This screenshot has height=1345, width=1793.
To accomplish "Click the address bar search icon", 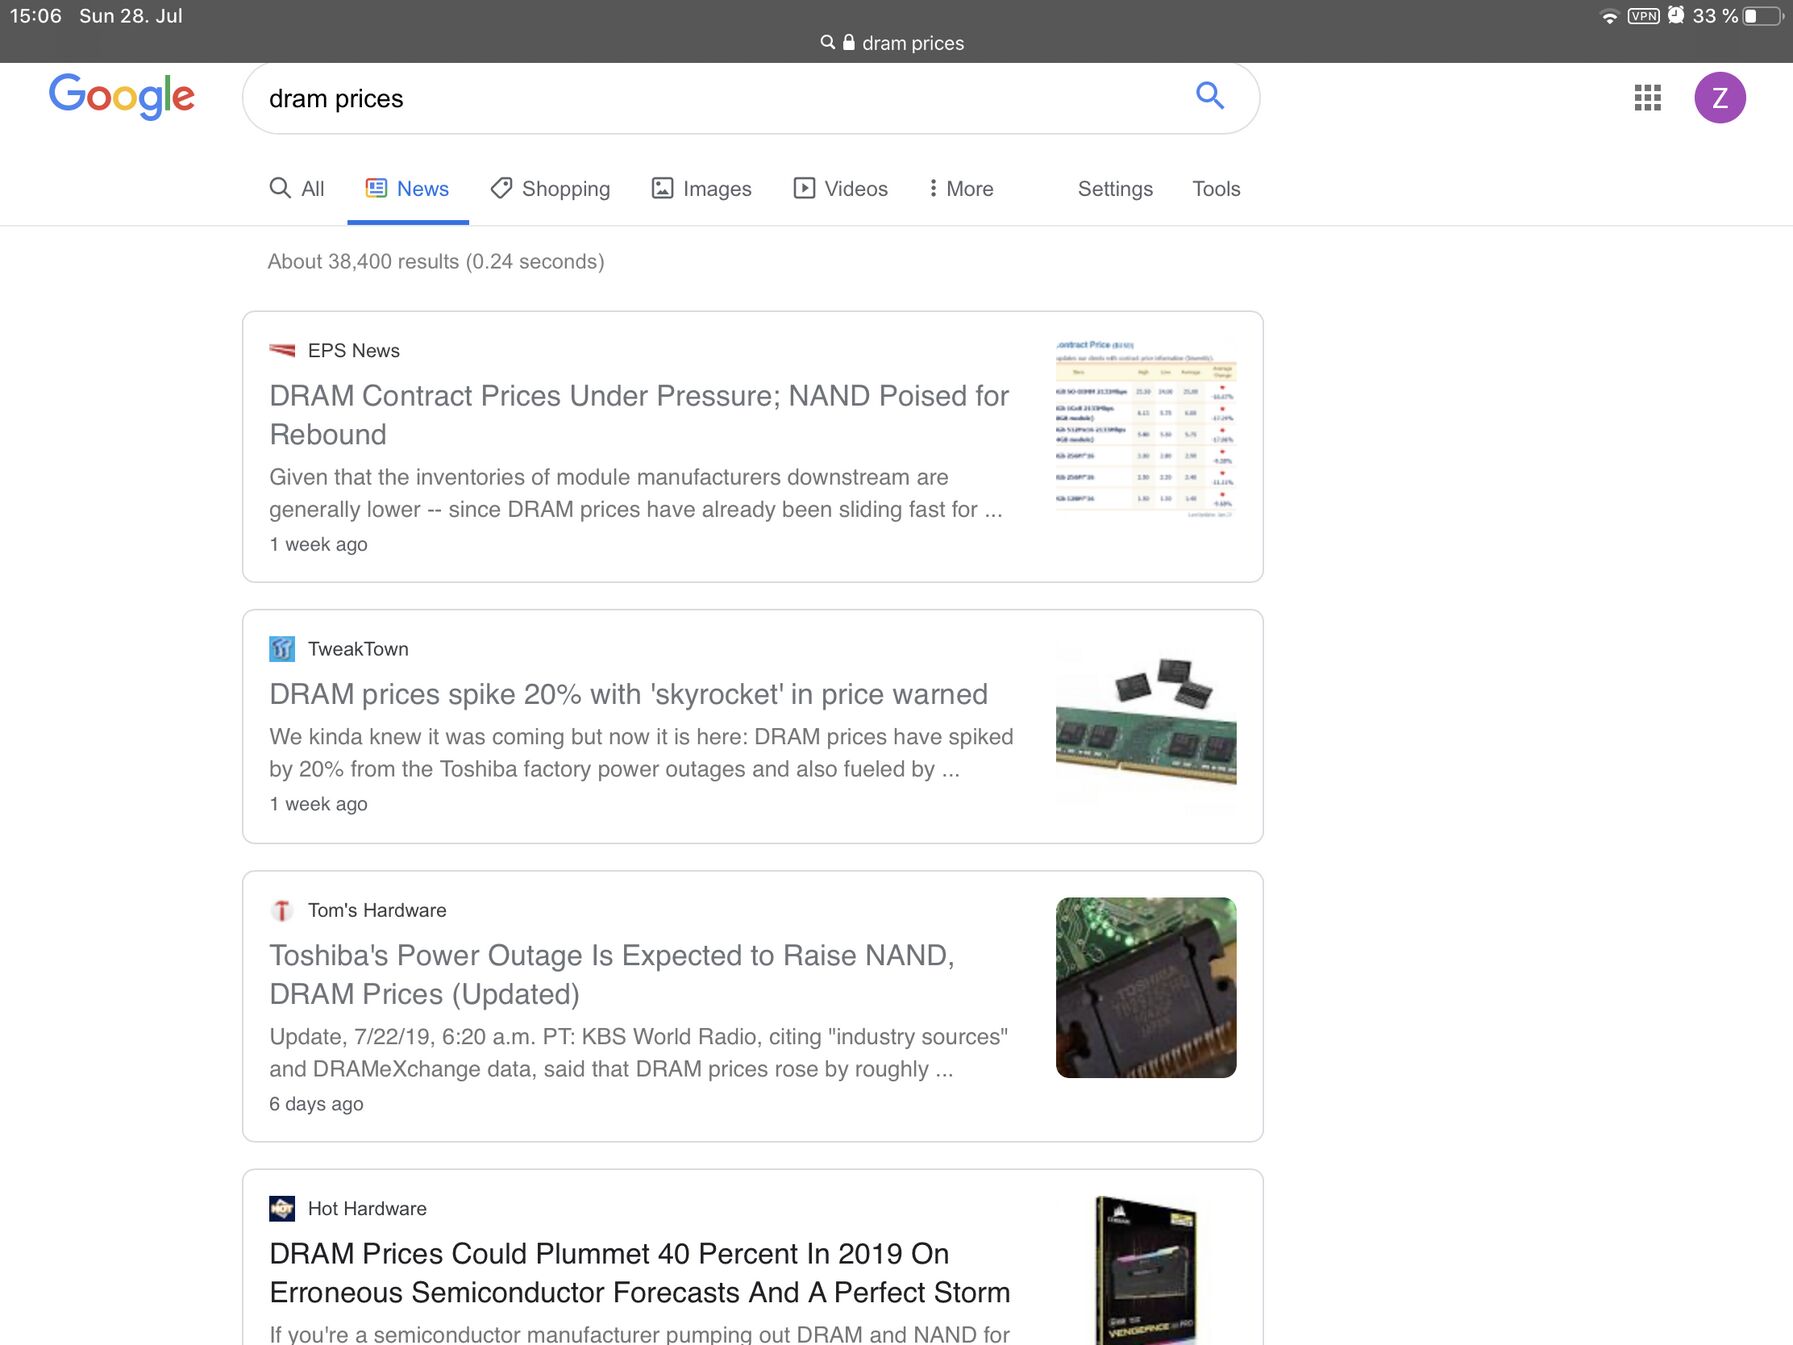I will pyautogui.click(x=827, y=42).
